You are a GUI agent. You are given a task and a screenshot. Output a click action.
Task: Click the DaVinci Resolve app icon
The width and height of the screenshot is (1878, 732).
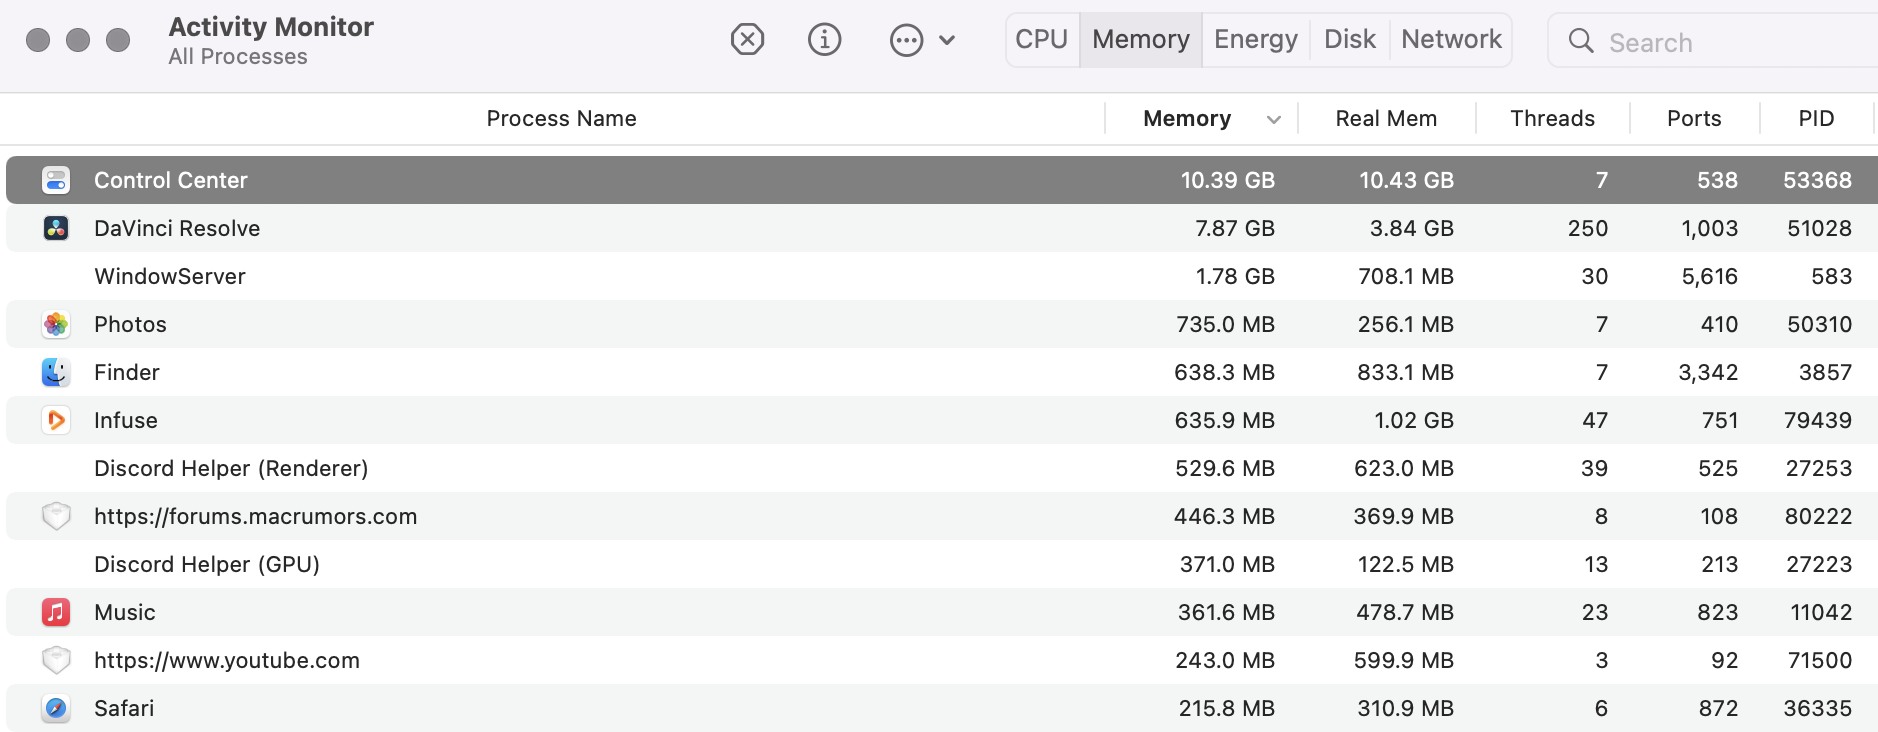point(56,228)
